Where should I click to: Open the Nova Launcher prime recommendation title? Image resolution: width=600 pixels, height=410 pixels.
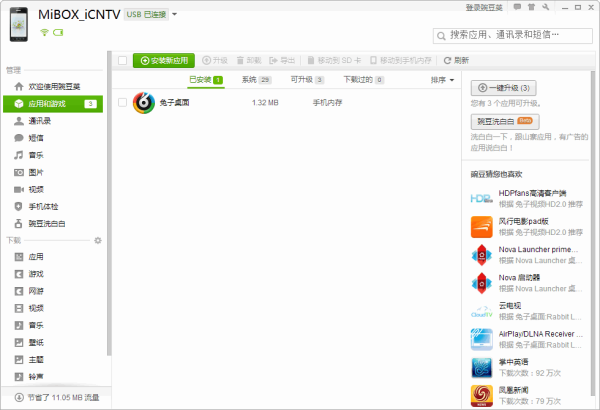tap(538, 250)
